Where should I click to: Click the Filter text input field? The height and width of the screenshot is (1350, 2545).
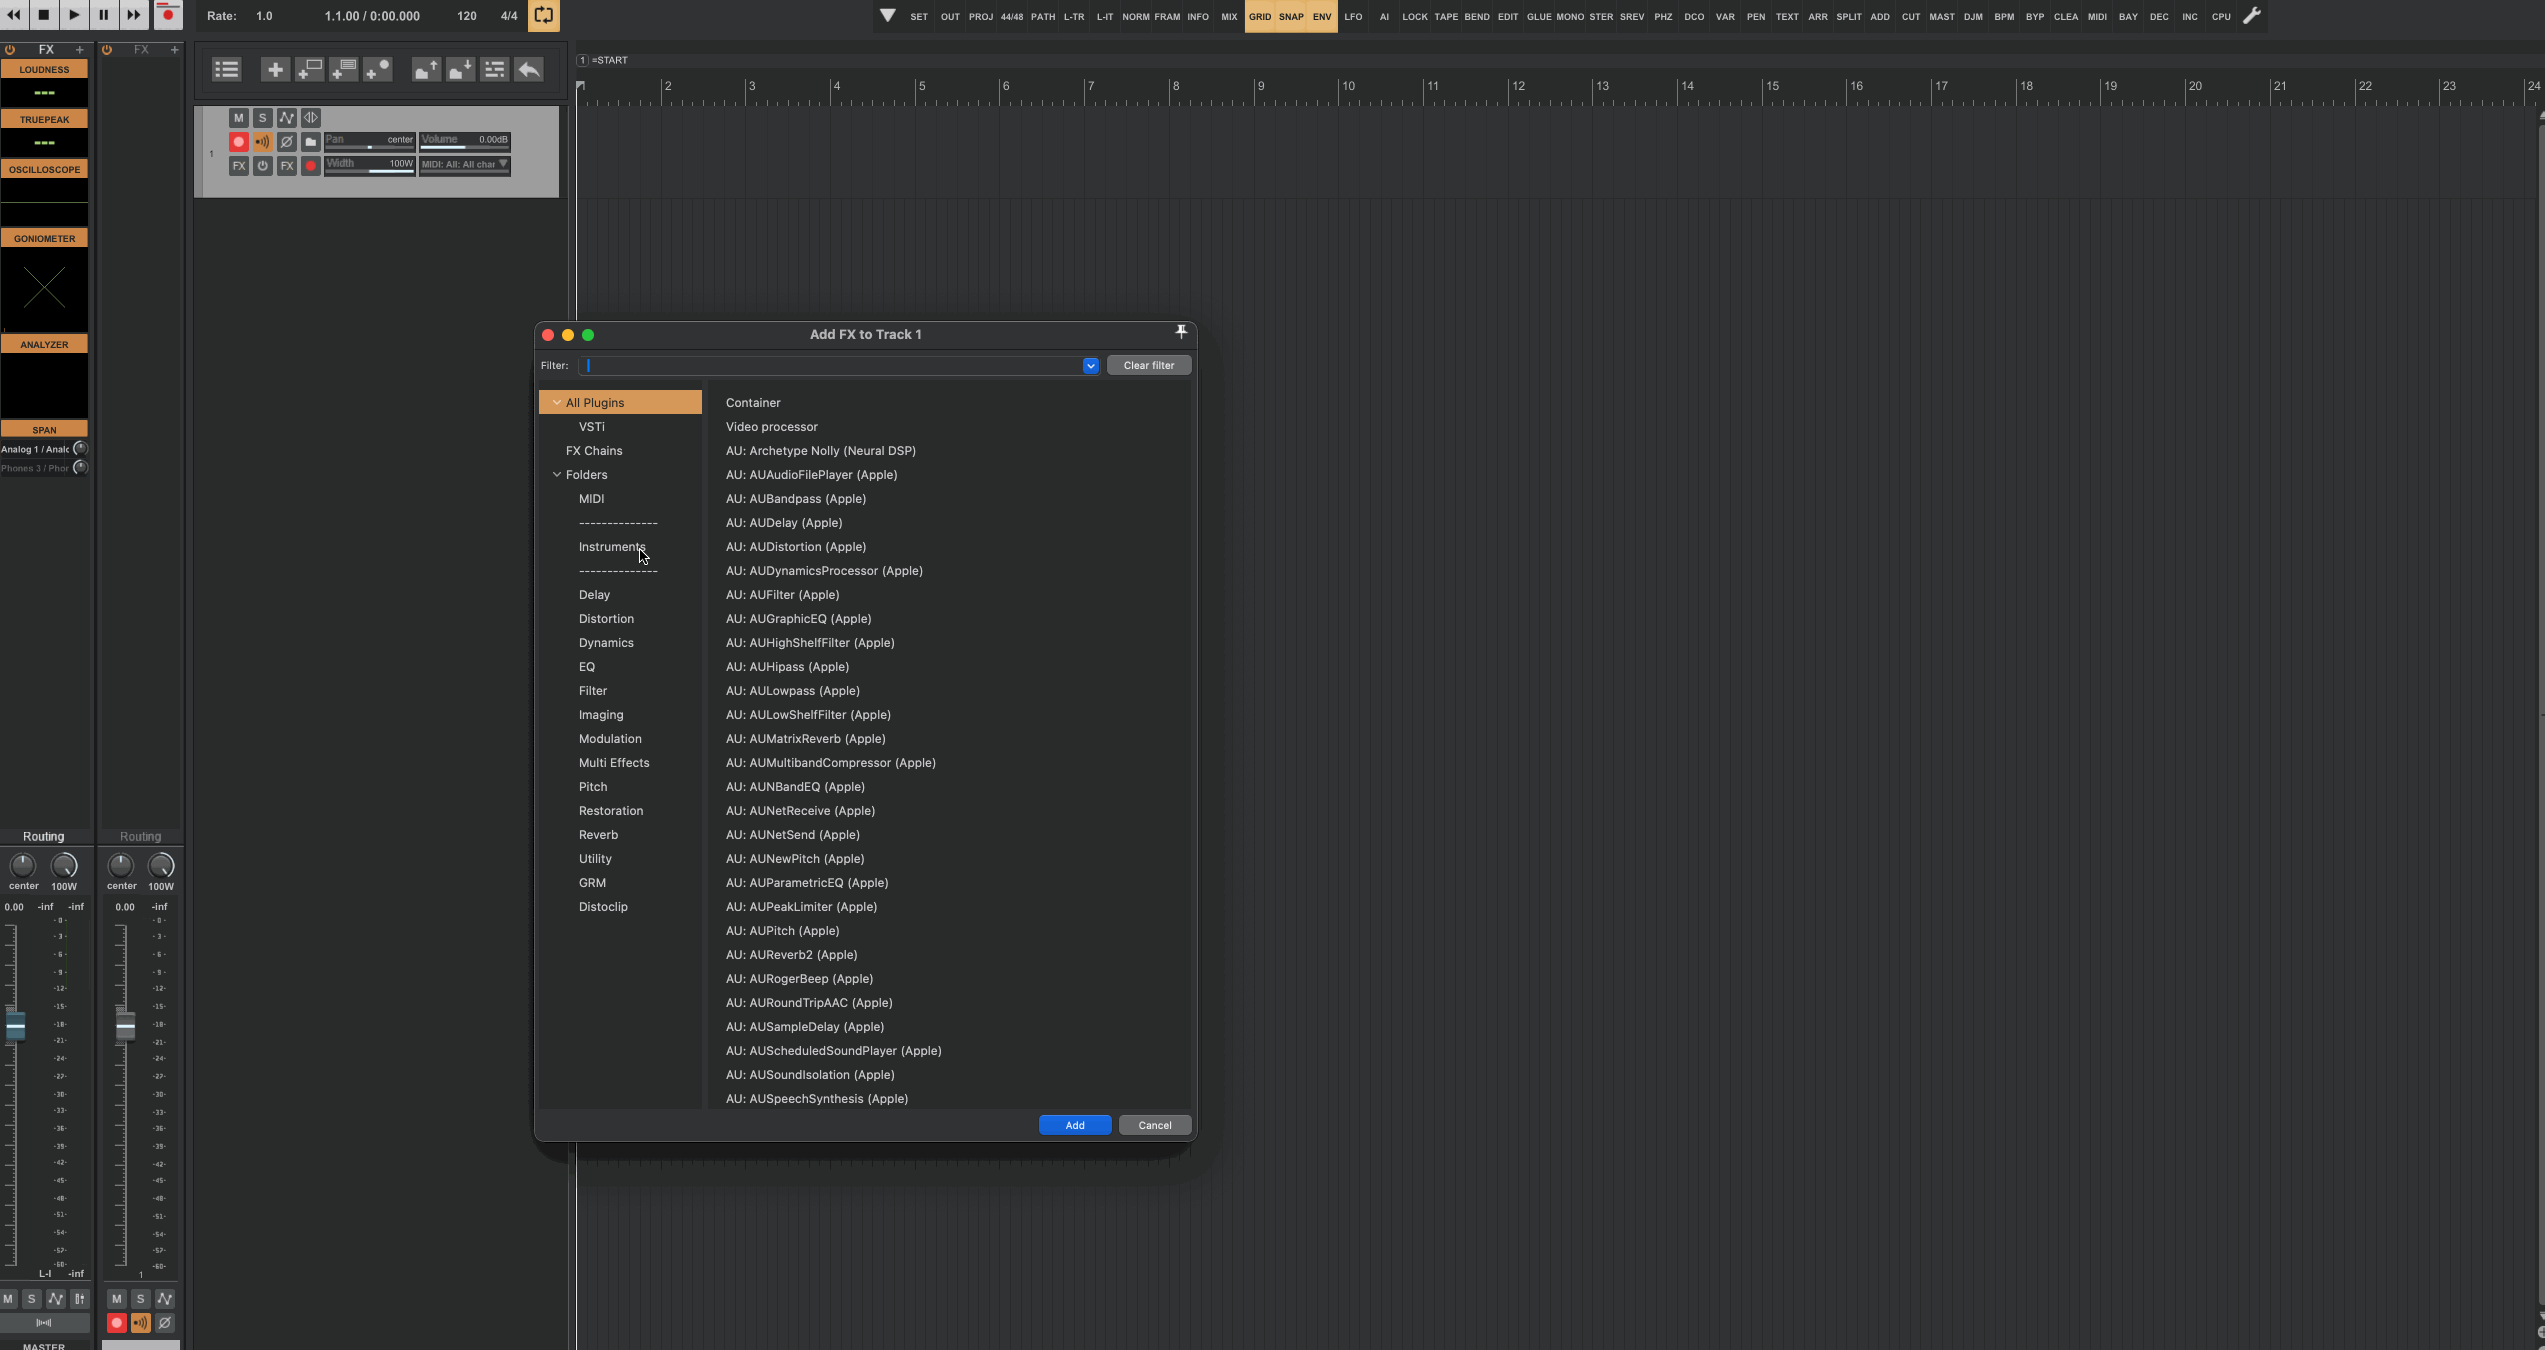point(832,365)
